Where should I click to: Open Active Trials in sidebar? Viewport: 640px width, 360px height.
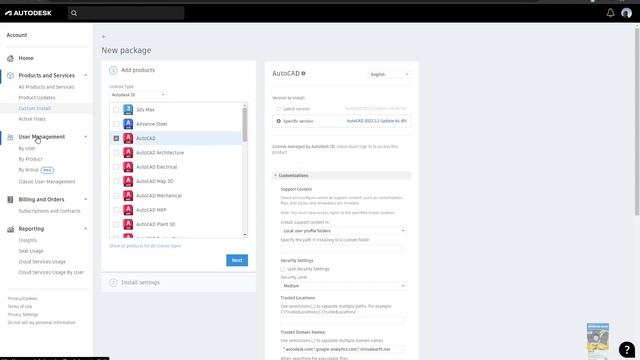(32, 119)
